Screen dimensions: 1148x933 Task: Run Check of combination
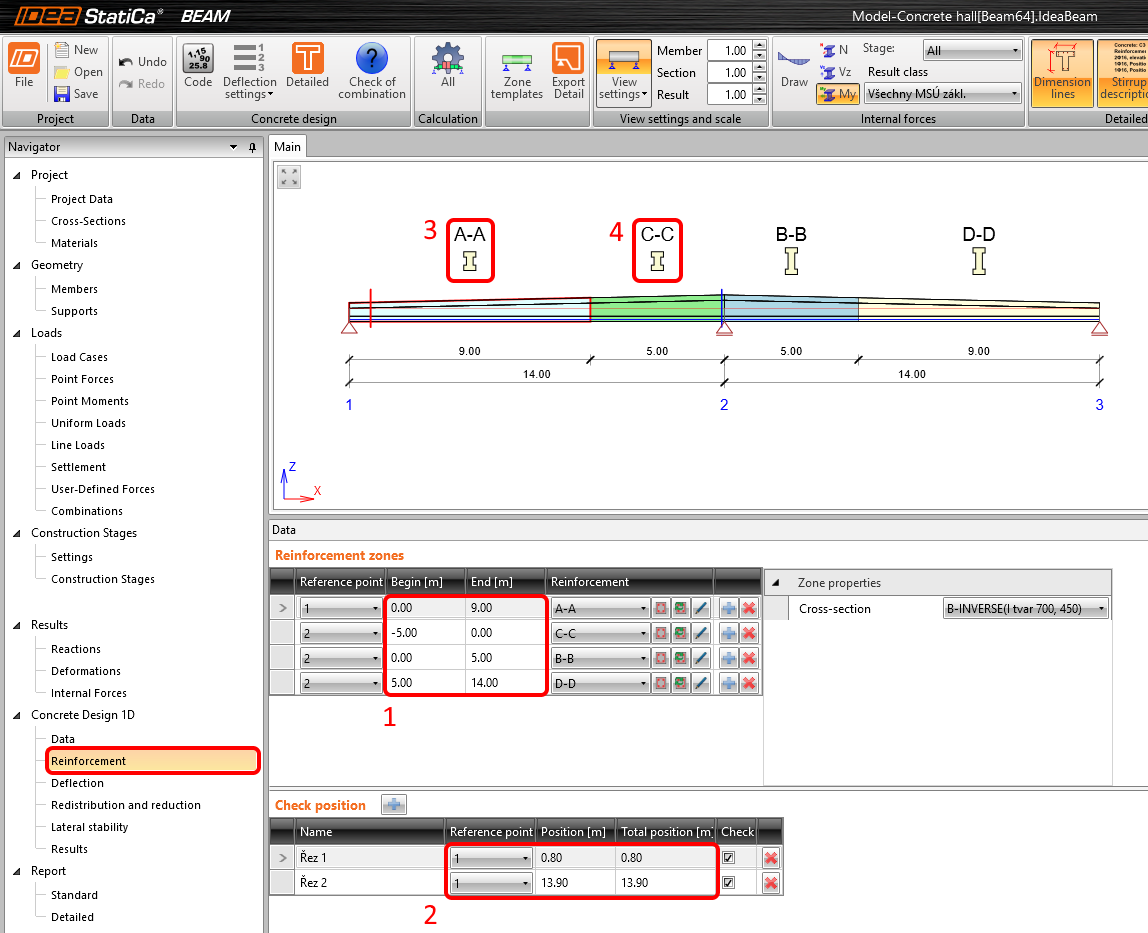pos(372,71)
